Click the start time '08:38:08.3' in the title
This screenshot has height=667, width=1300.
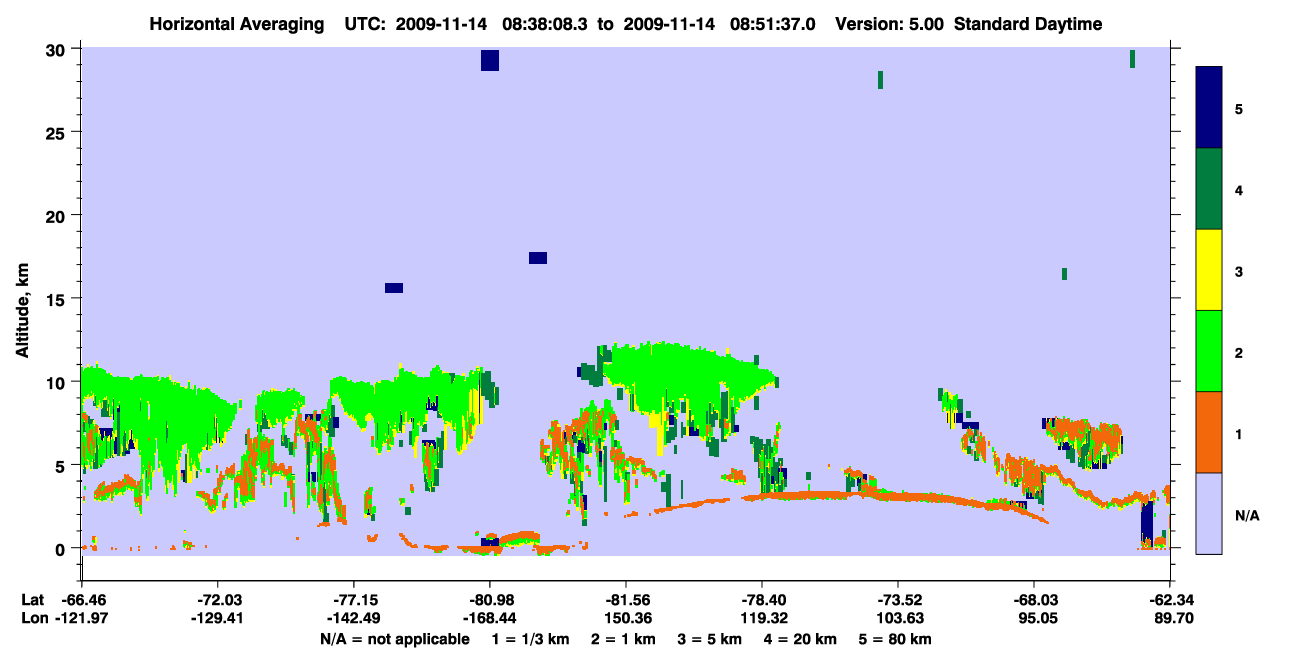pos(547,24)
